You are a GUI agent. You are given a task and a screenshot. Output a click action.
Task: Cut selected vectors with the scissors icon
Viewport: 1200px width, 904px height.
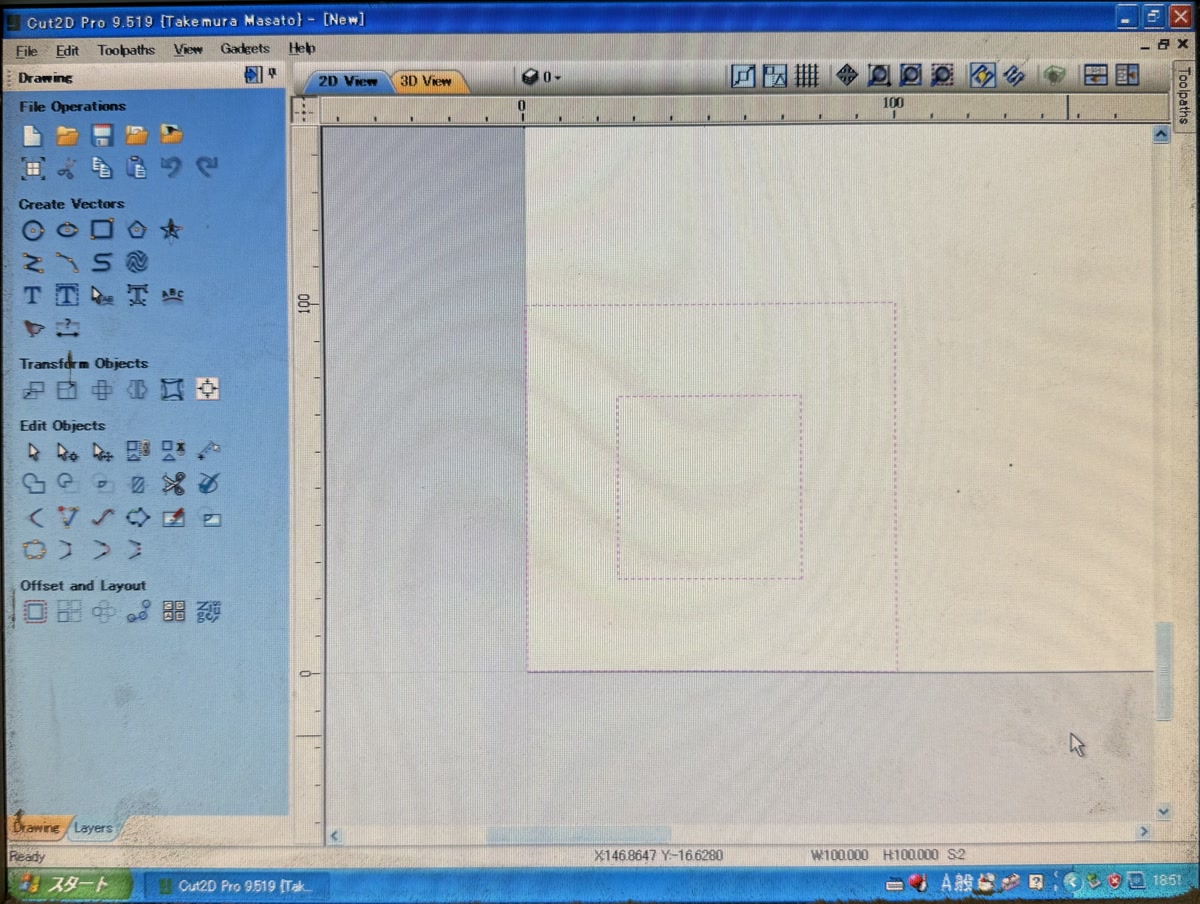67,168
